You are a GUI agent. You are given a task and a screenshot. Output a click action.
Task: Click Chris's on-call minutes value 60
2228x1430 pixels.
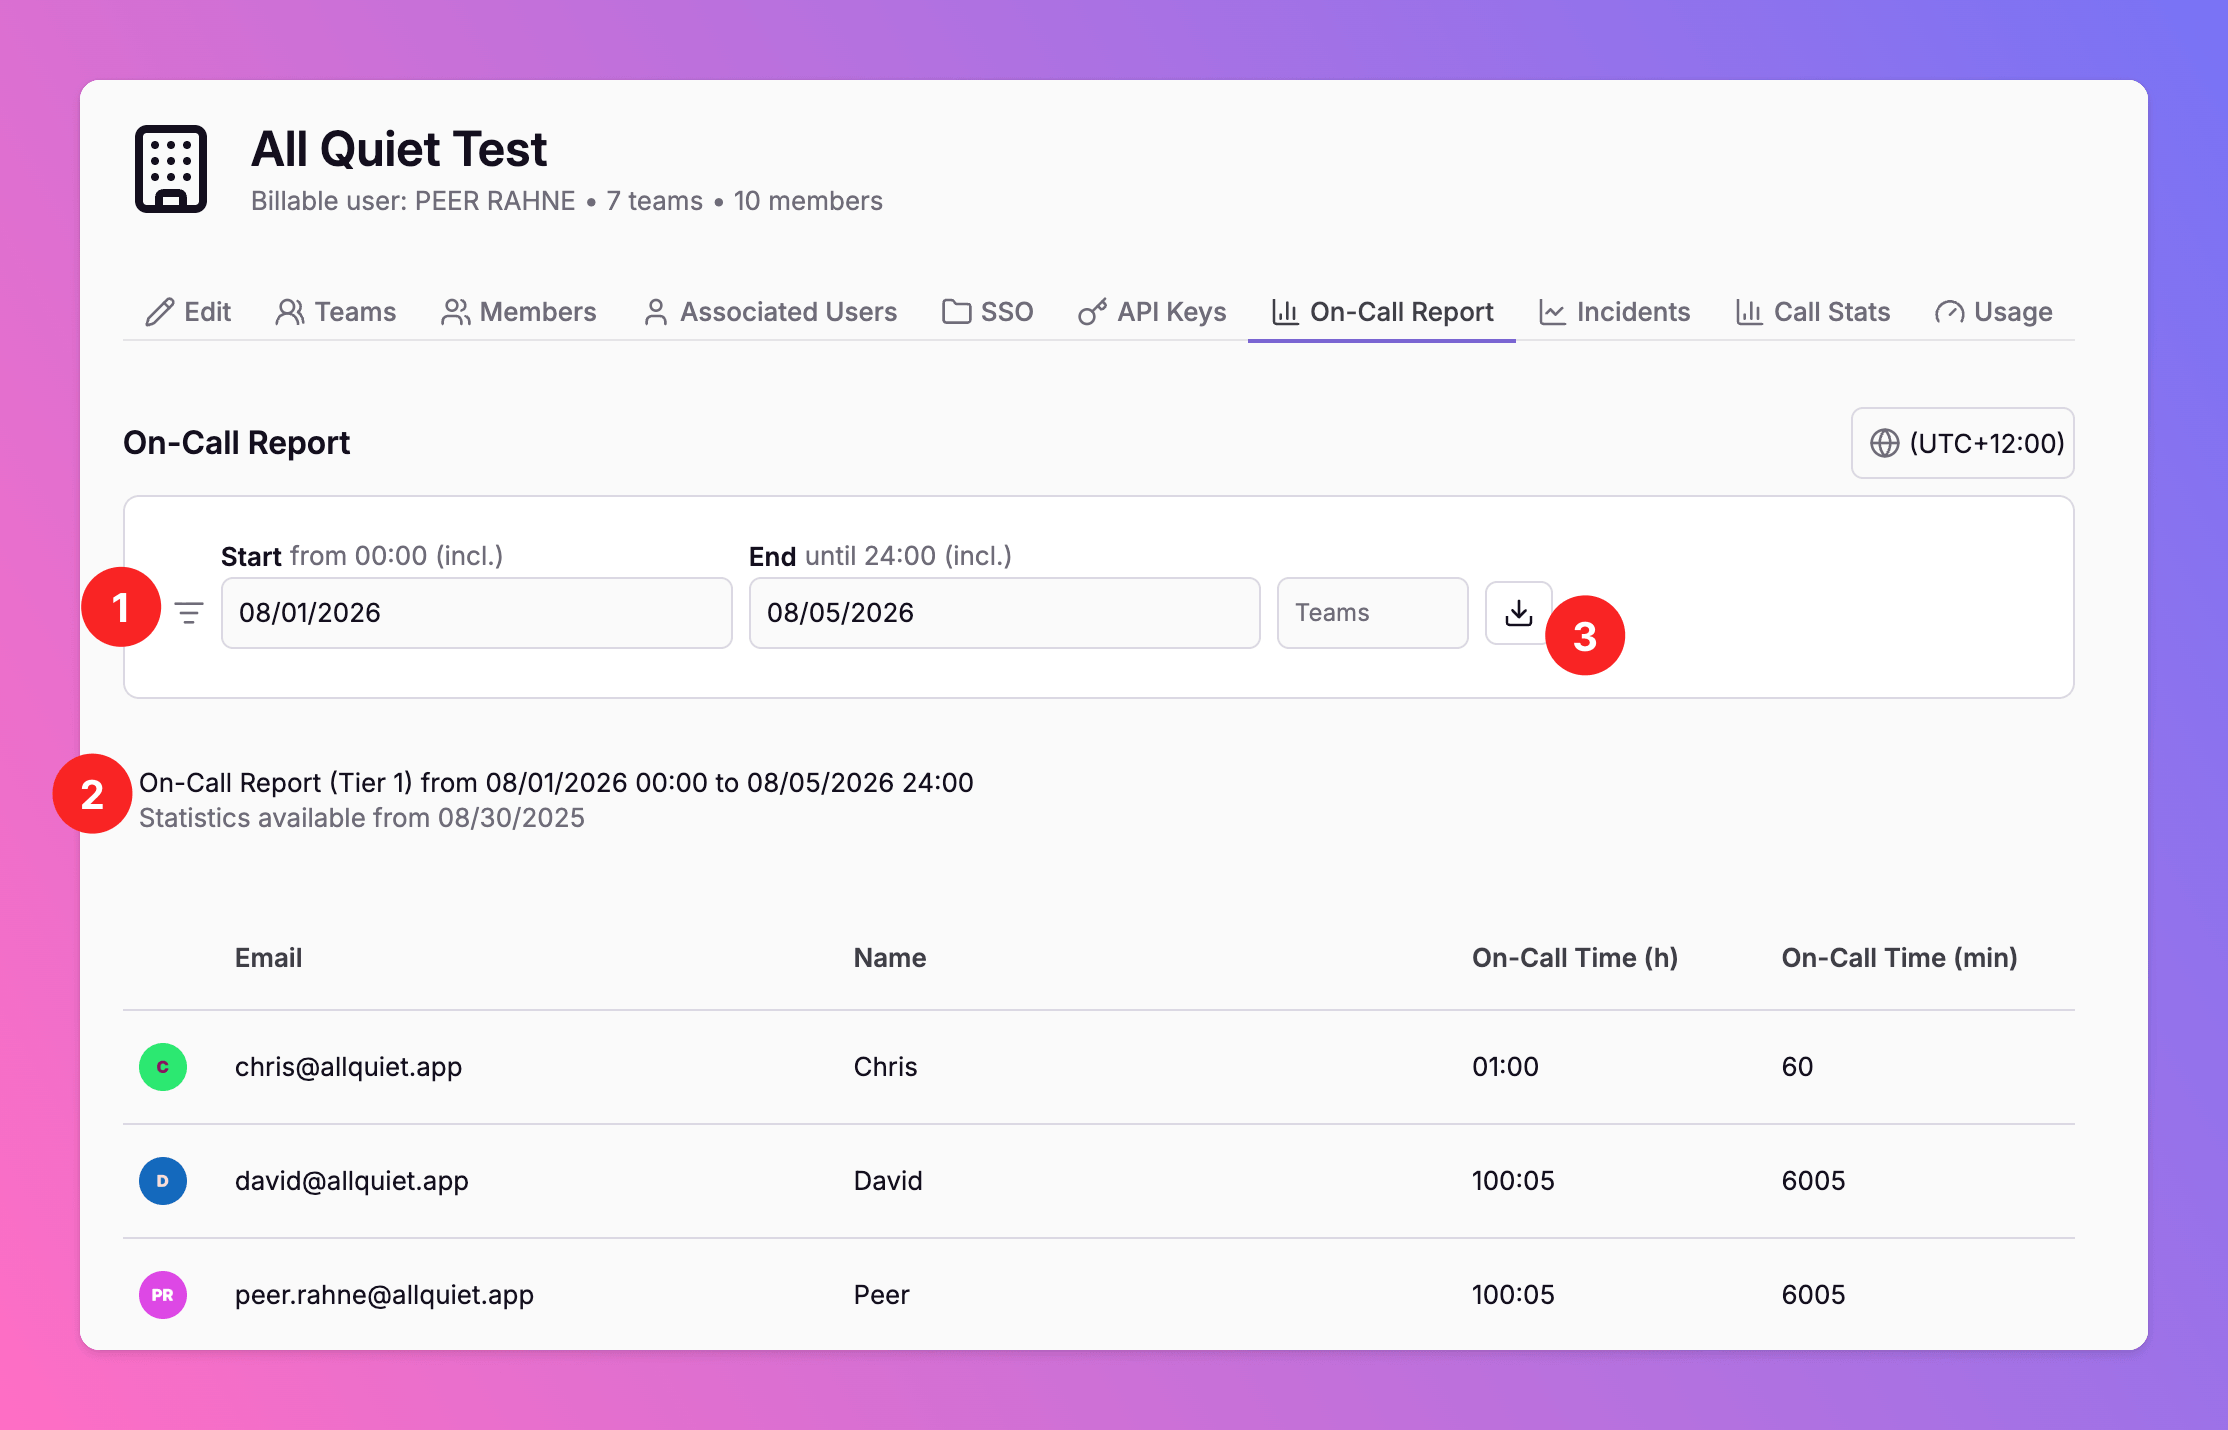1797,1067
